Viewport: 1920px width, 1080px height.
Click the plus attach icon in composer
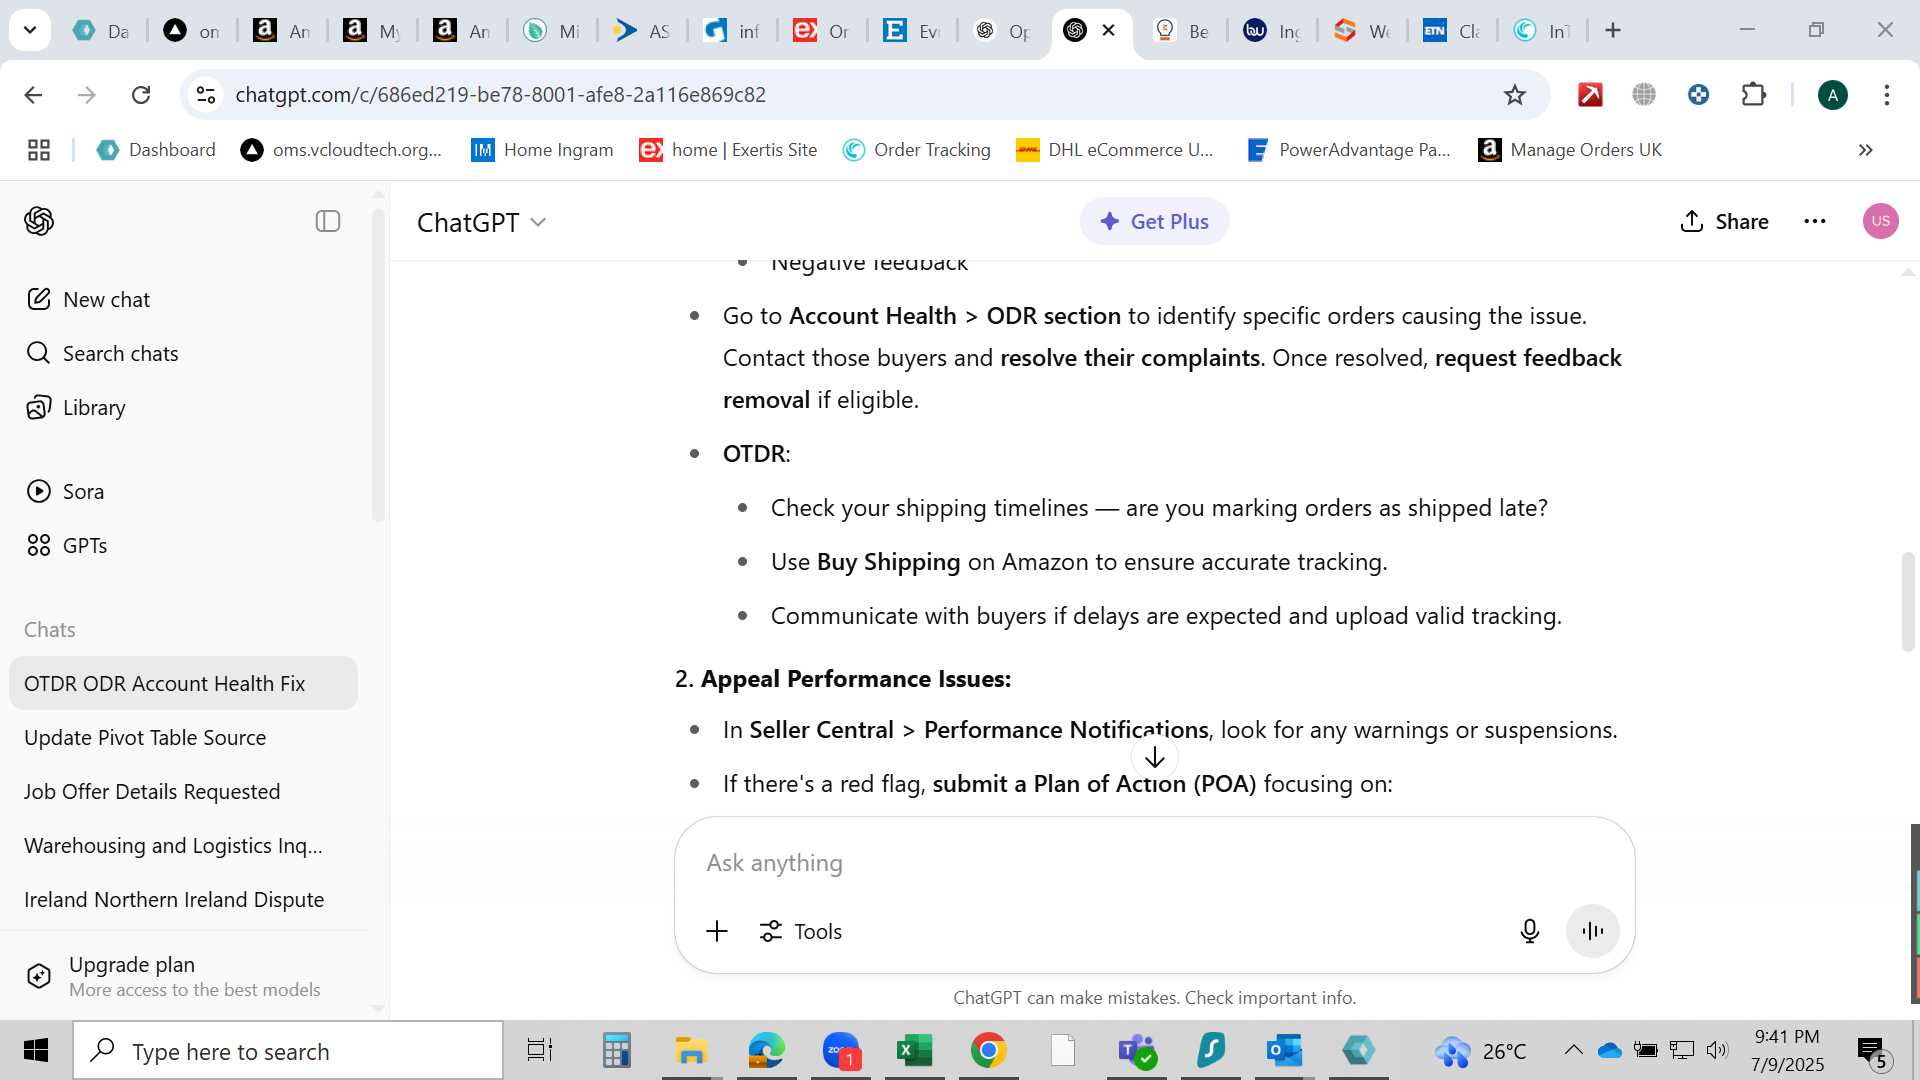[717, 931]
